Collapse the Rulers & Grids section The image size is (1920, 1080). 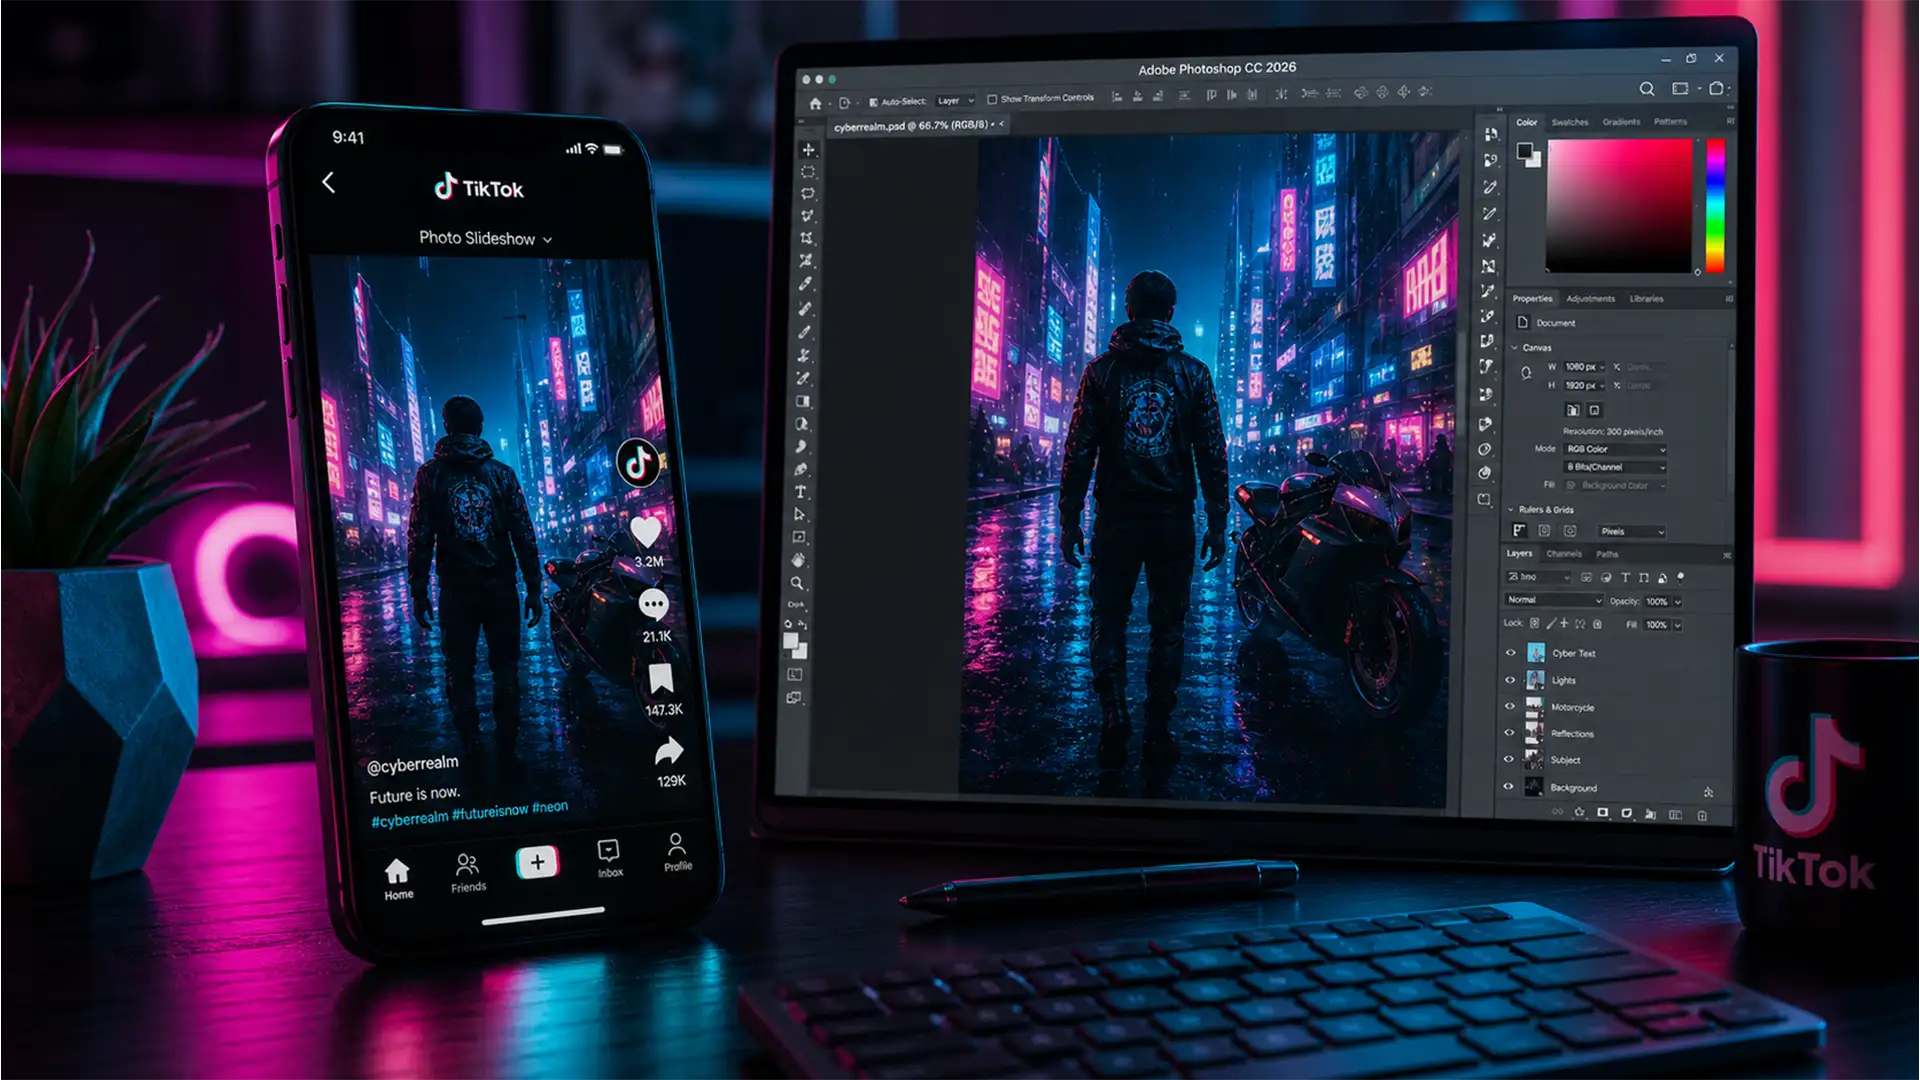point(1511,509)
